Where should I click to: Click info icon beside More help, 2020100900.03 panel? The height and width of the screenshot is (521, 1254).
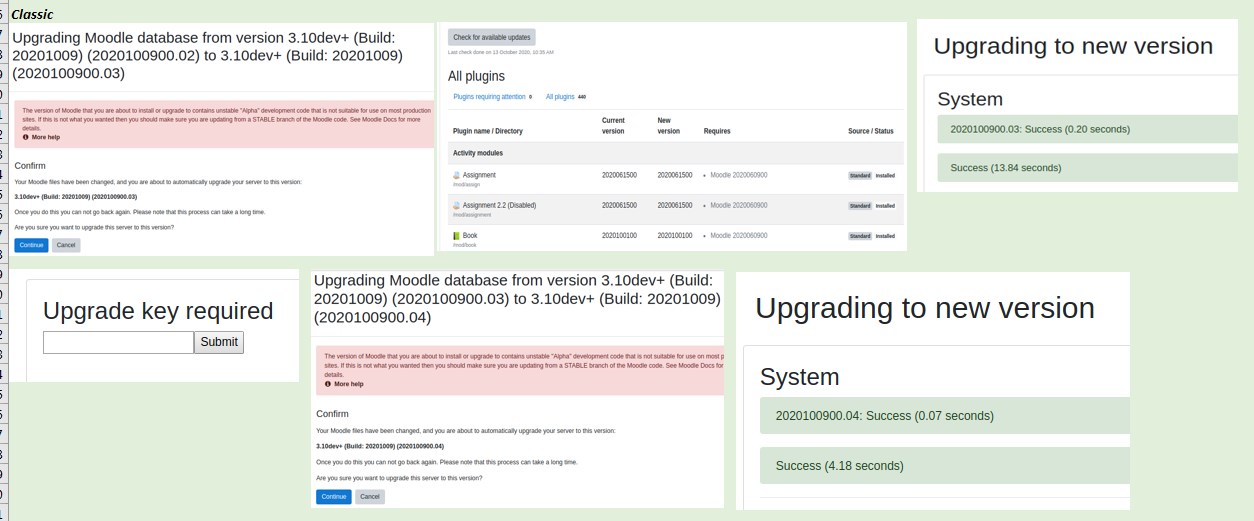click(26, 137)
